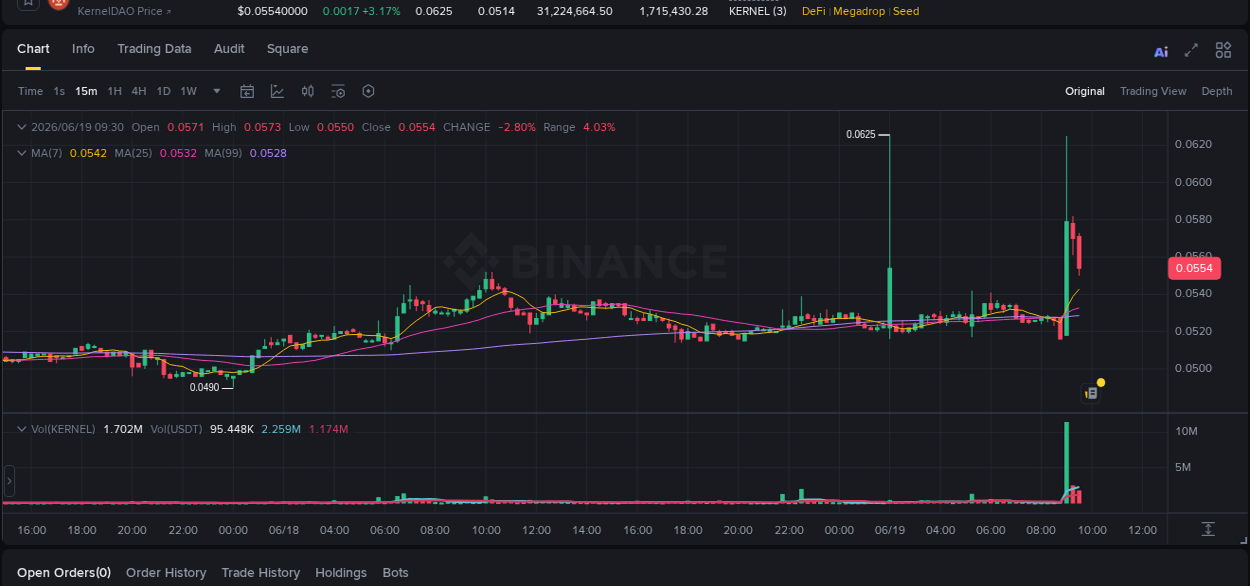The height and width of the screenshot is (586, 1250).
Task: Collapse the Vol(KERNEL) legend row
Action: [x=22, y=429]
